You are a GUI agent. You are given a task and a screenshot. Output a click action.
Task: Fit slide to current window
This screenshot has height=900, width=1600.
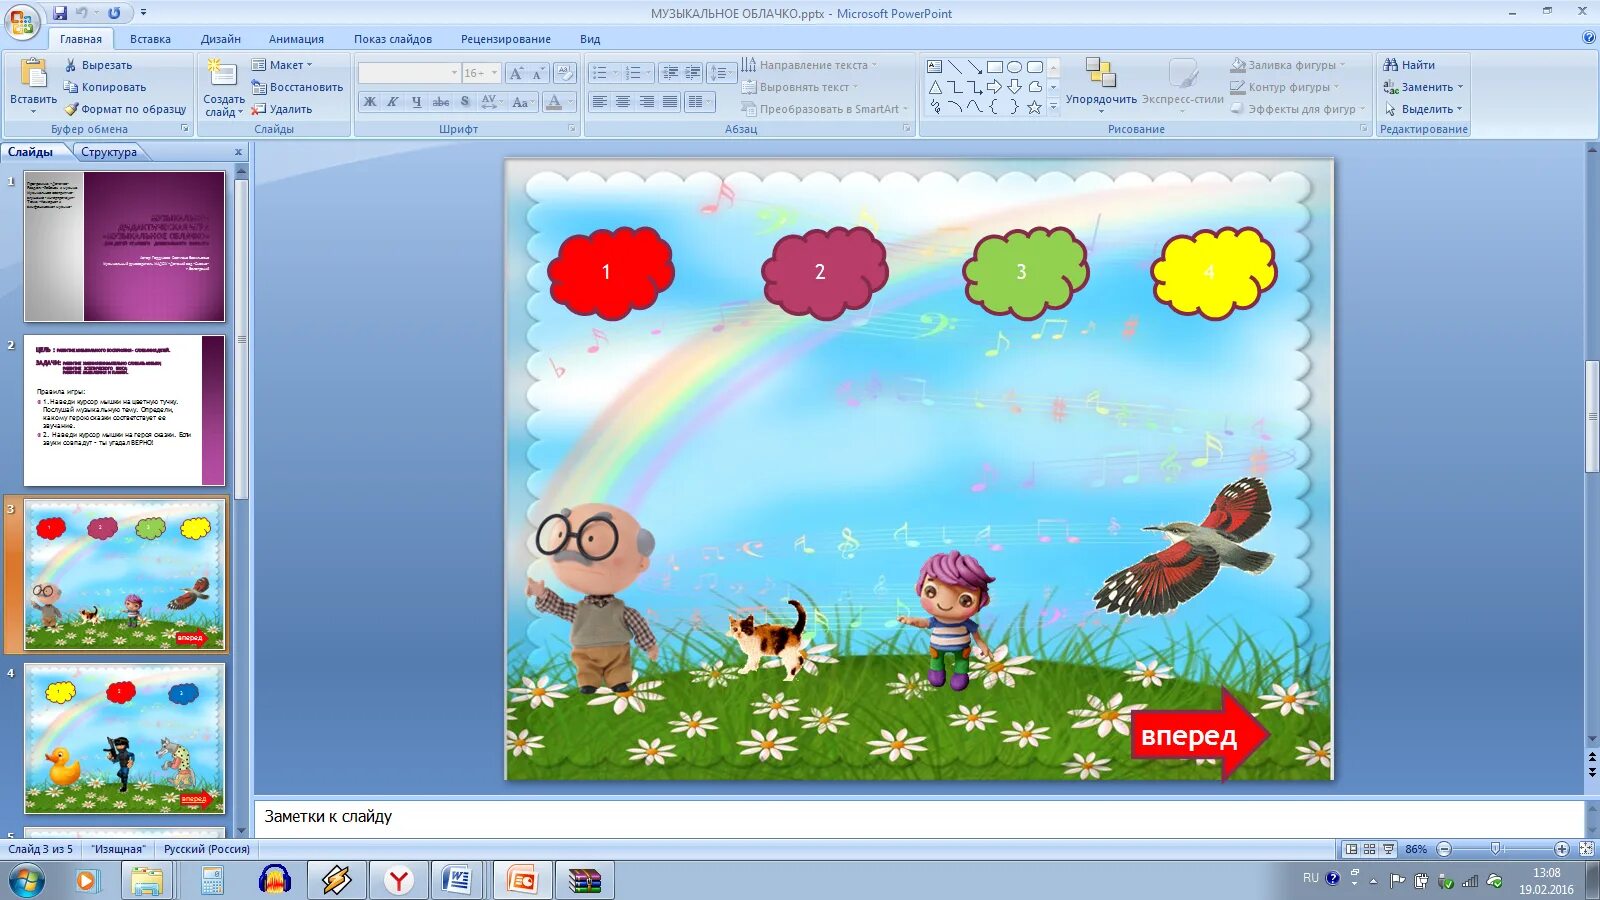(1586, 849)
